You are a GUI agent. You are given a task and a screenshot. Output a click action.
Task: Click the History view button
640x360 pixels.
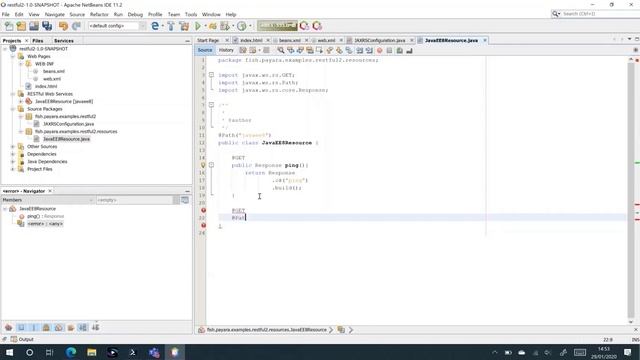coord(226,50)
